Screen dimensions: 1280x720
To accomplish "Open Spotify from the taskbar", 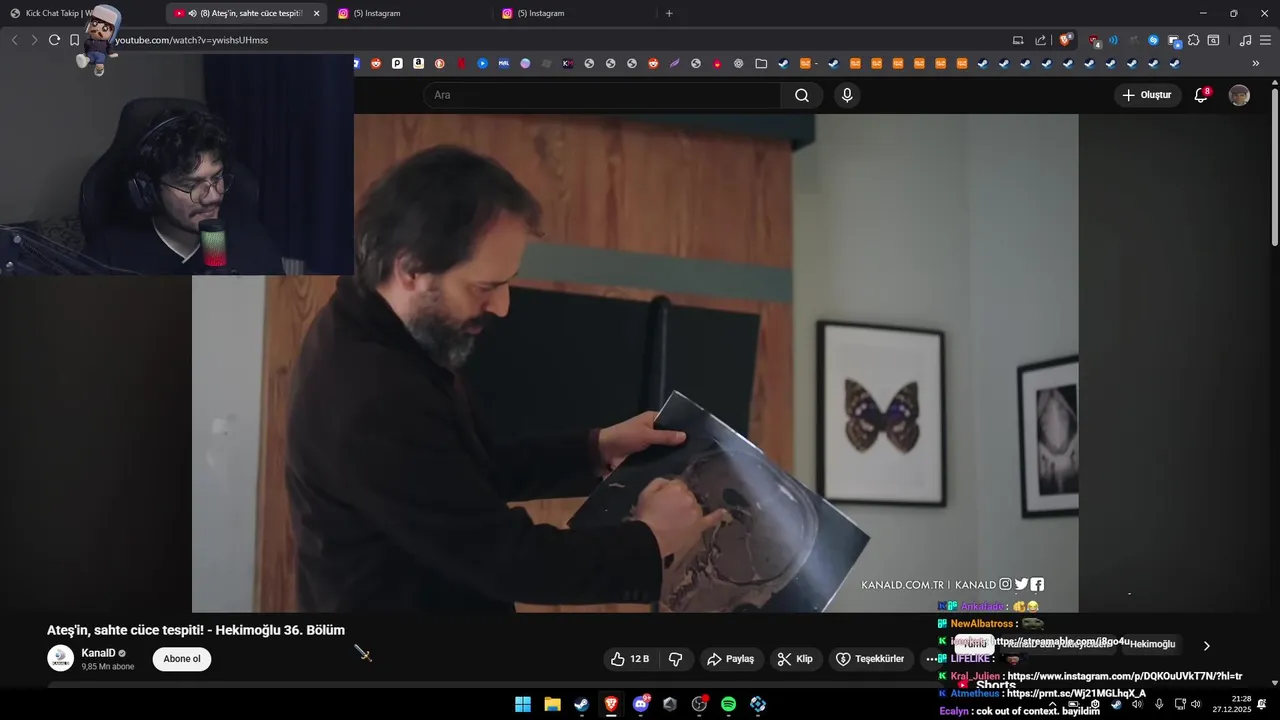I will coord(728,704).
